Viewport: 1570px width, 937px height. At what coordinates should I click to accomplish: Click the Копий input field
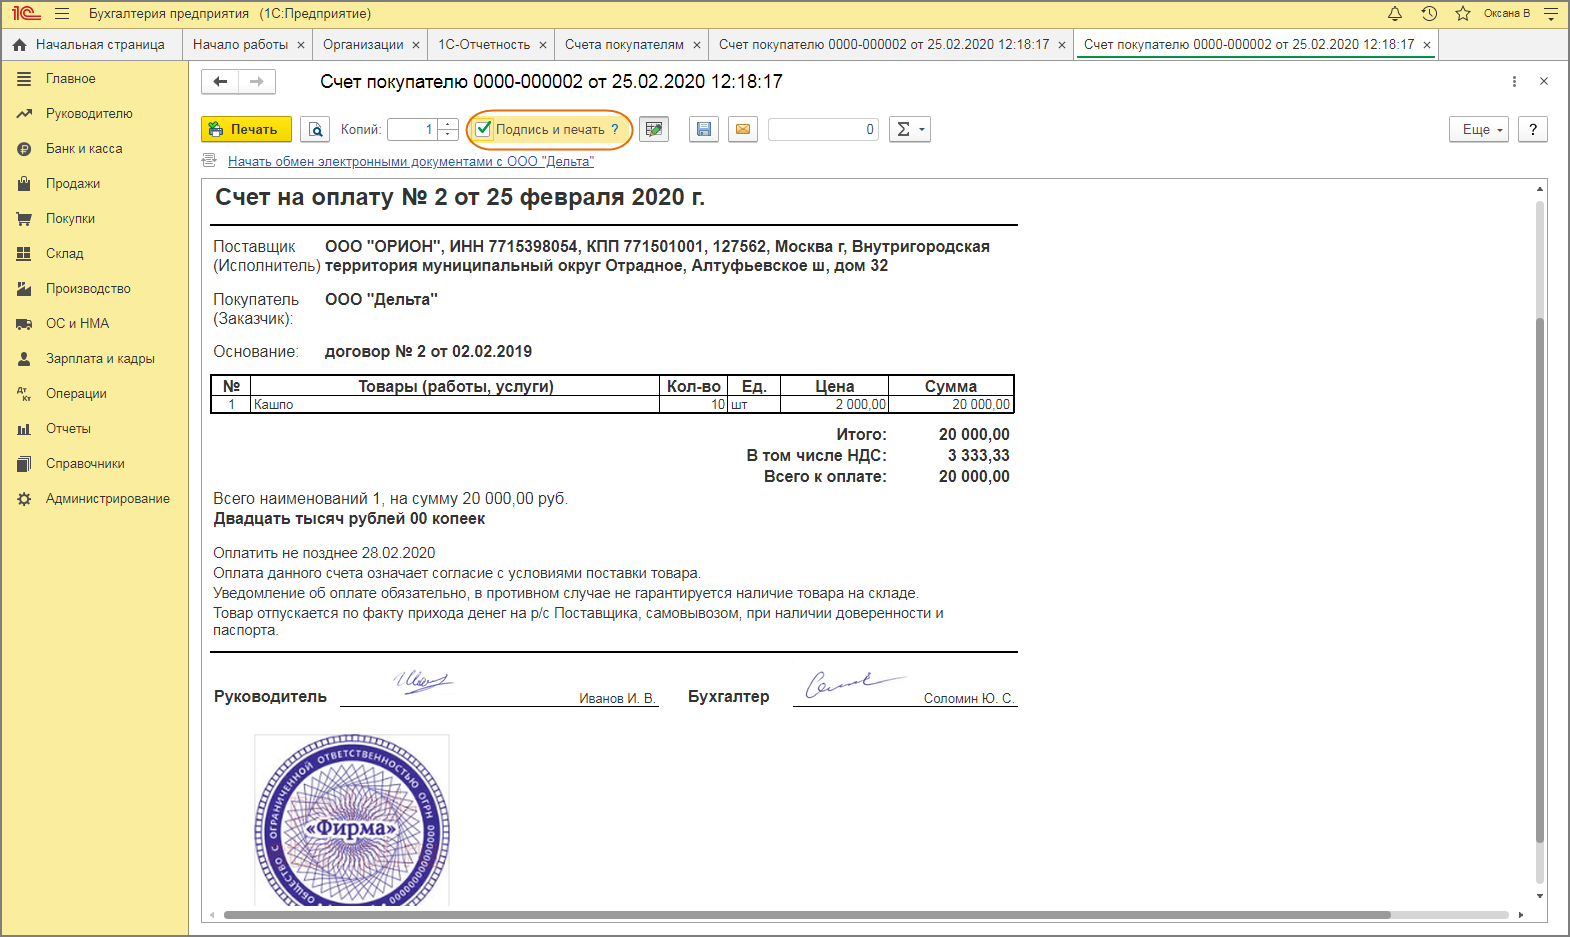coord(413,129)
